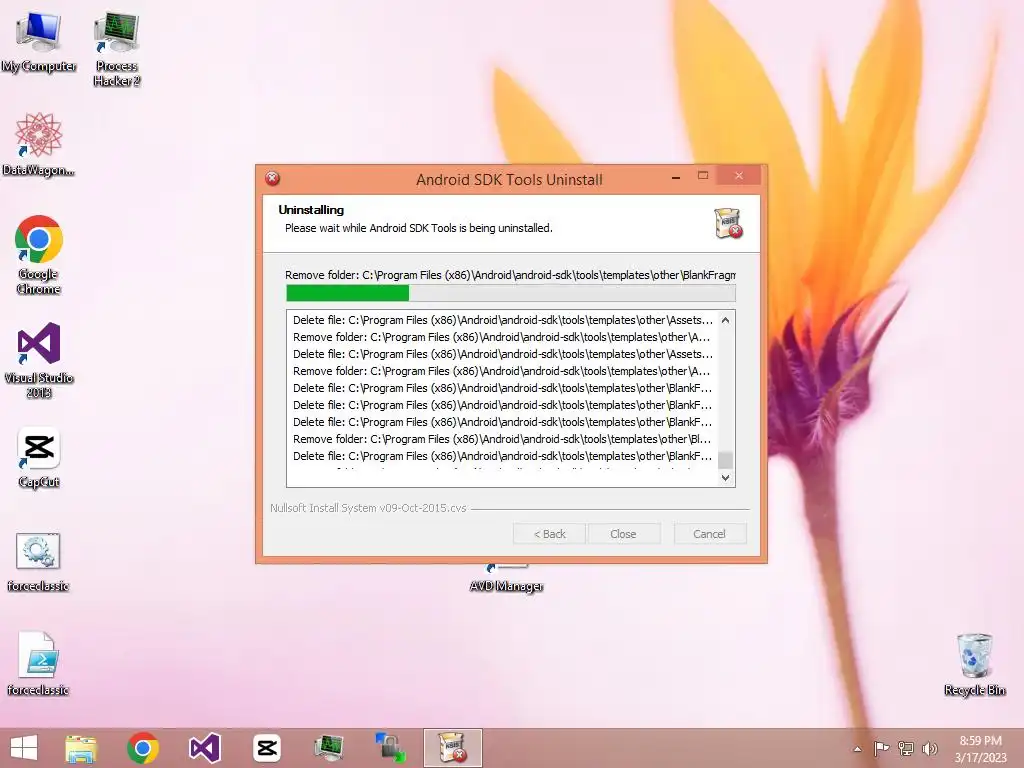Close the Android SDK Tools Uninstall window
Image resolution: width=1024 pixels, height=768 pixels.
point(739,176)
